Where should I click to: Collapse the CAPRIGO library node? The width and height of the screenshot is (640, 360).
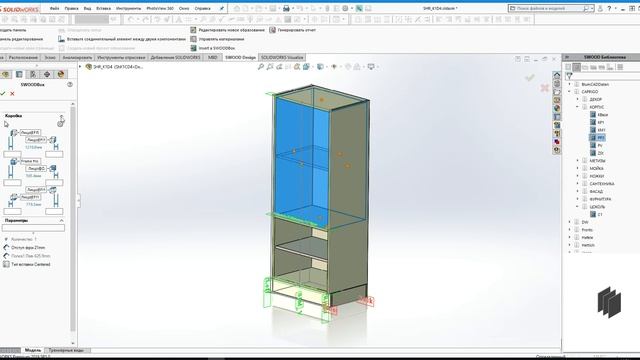570,92
